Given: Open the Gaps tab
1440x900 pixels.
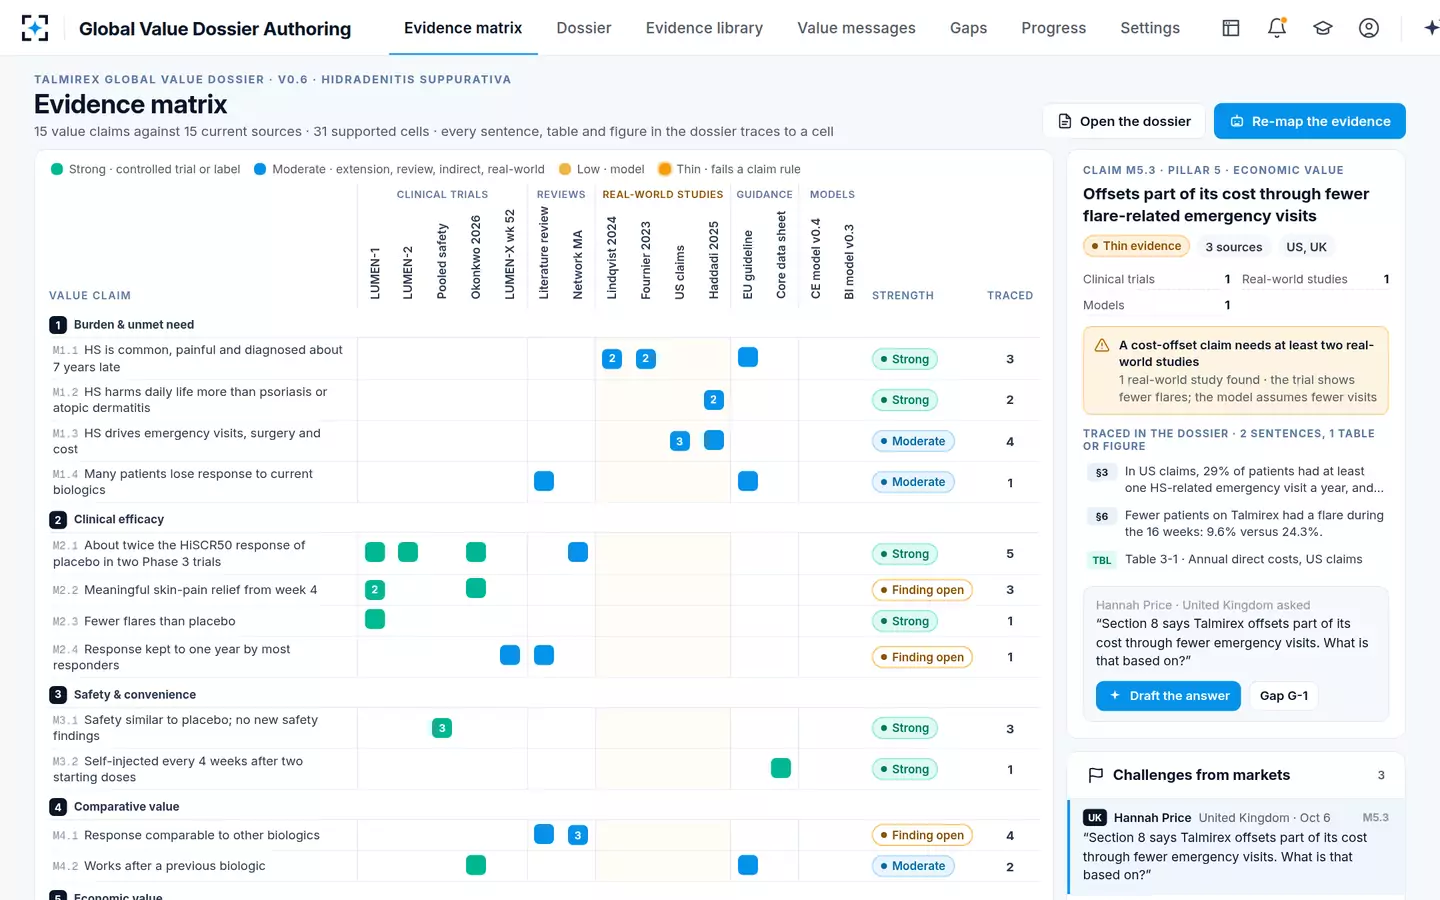Looking at the screenshot, I should click(x=968, y=28).
